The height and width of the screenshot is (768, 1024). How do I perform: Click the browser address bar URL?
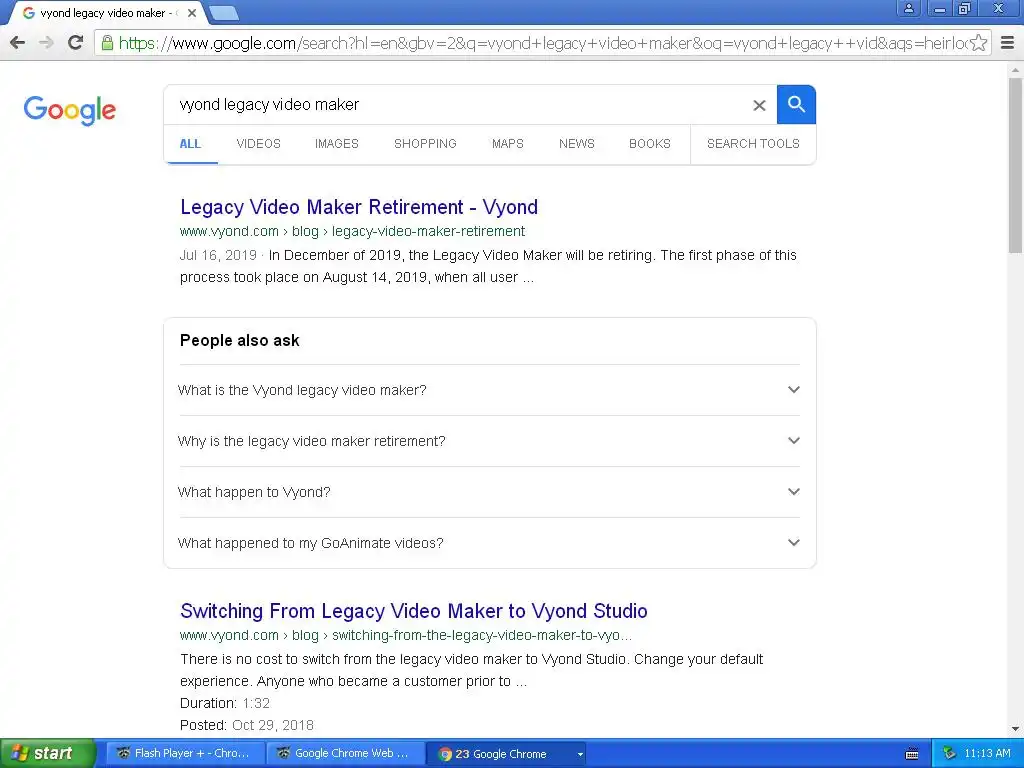pyautogui.click(x=542, y=43)
